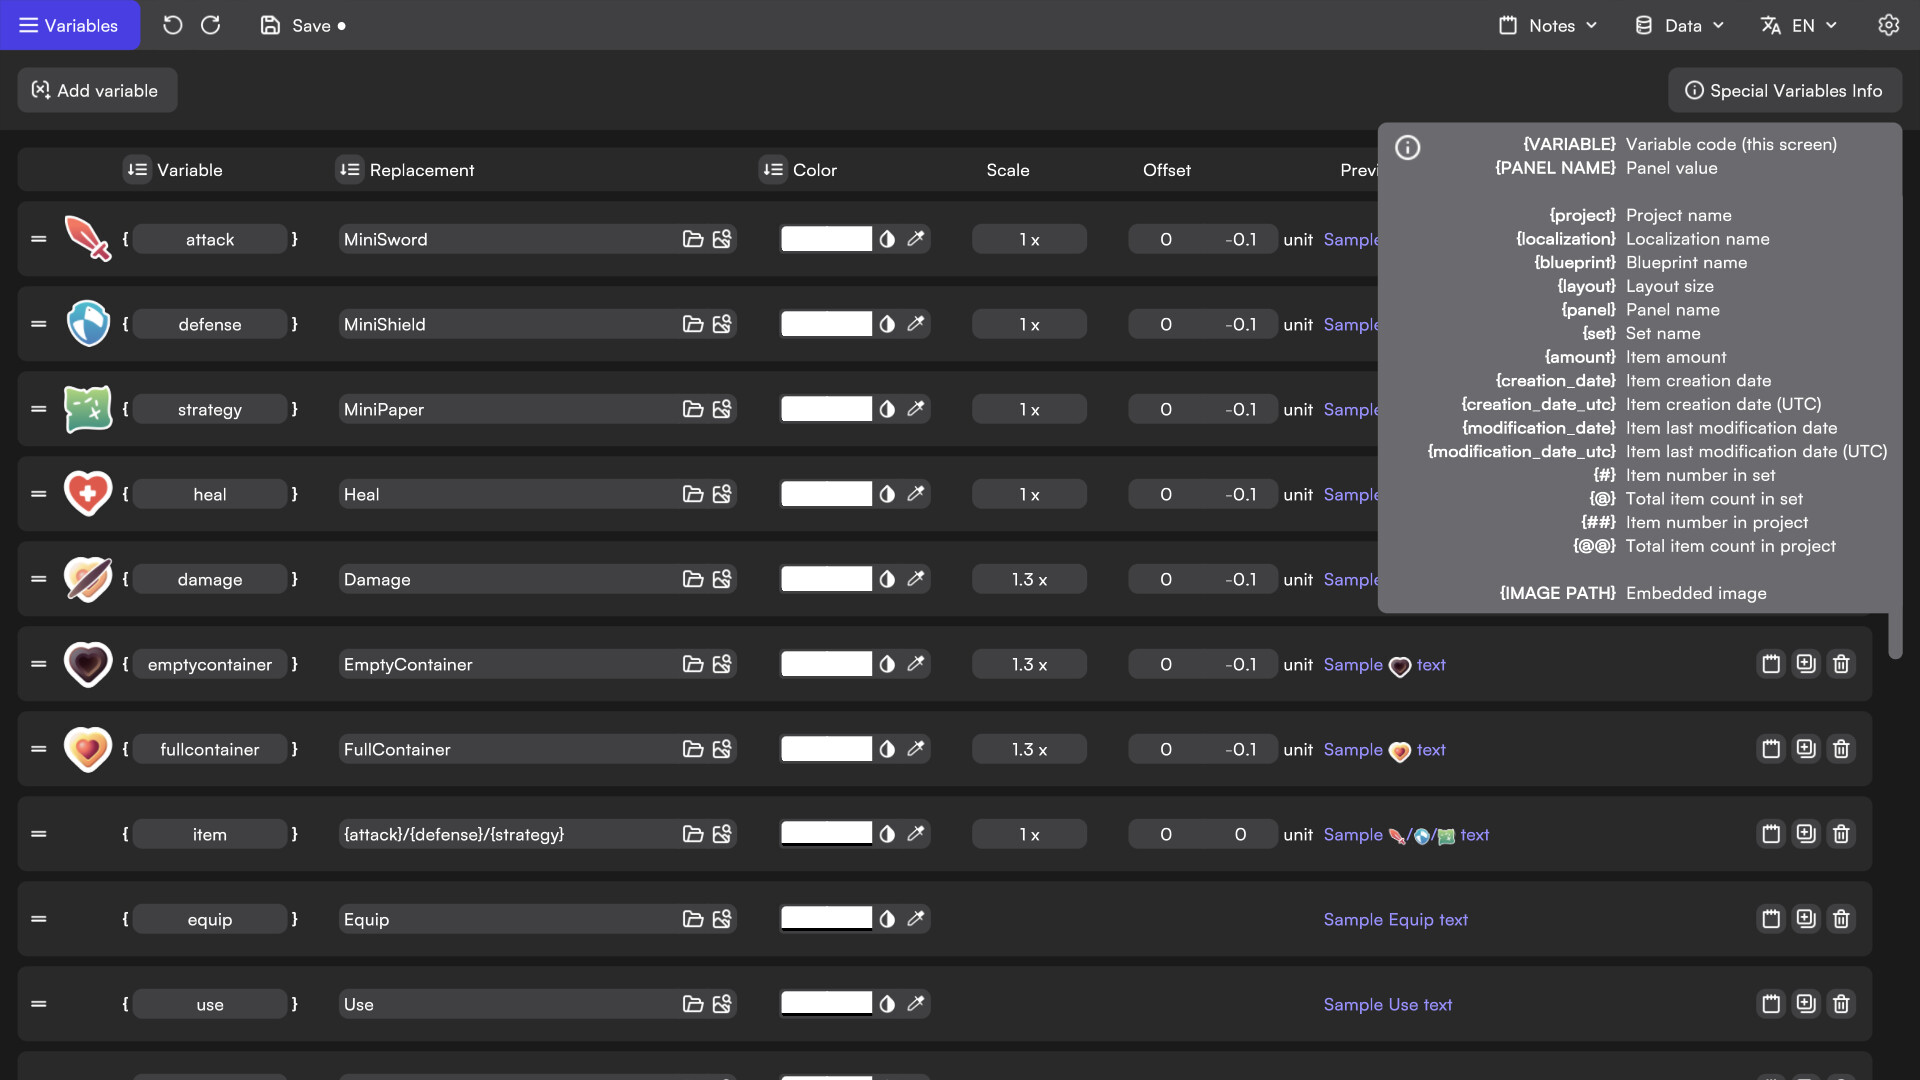Open the Data dropdown menu
The width and height of the screenshot is (1920, 1080).
coord(1679,25)
